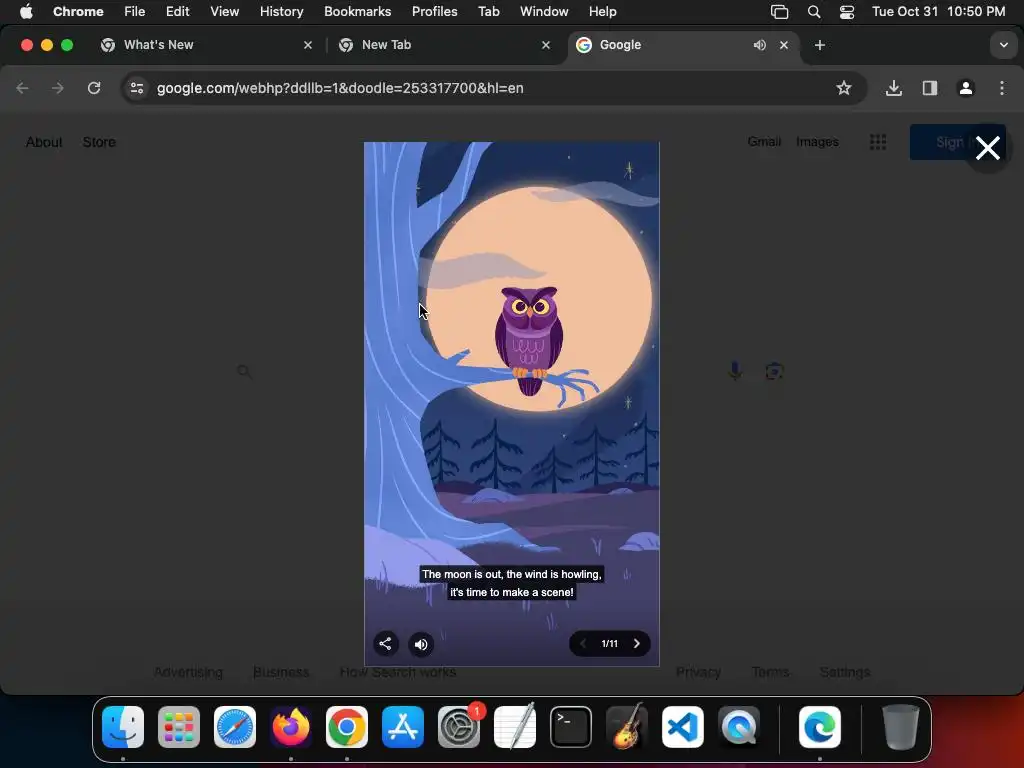This screenshot has height=768, width=1024.
Task: Open the screen mirroring menu bar icon
Action: coord(780,12)
